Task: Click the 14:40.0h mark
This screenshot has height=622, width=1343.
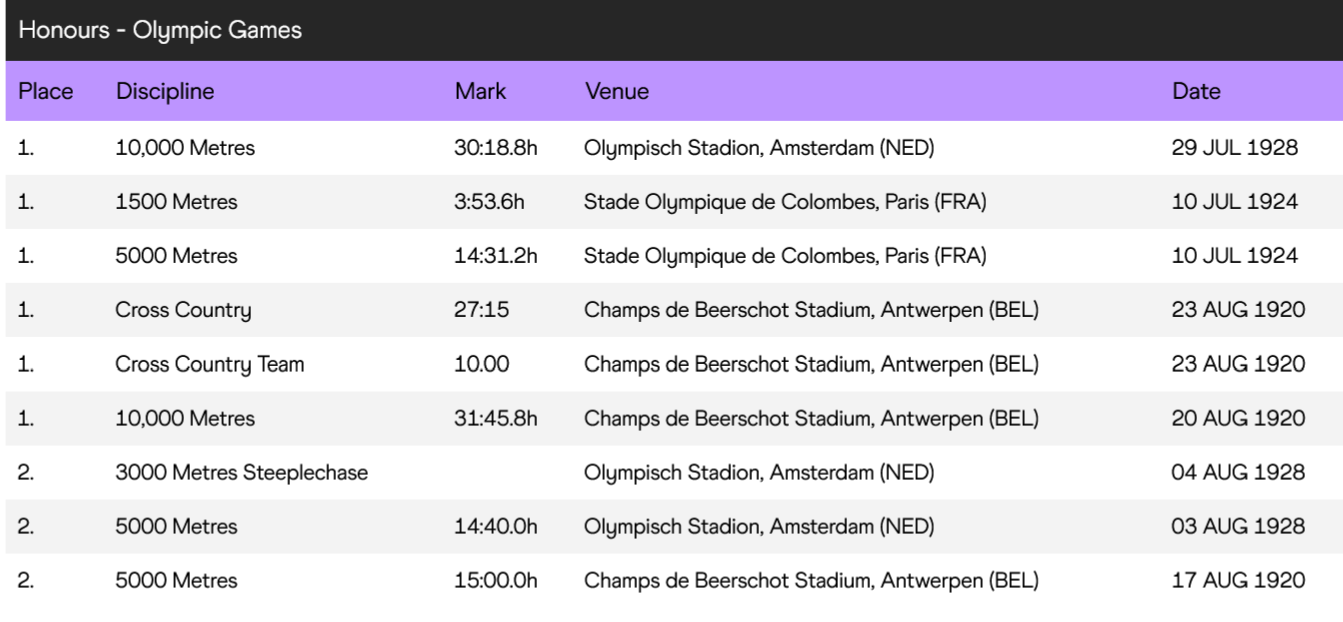Action: pos(496,526)
